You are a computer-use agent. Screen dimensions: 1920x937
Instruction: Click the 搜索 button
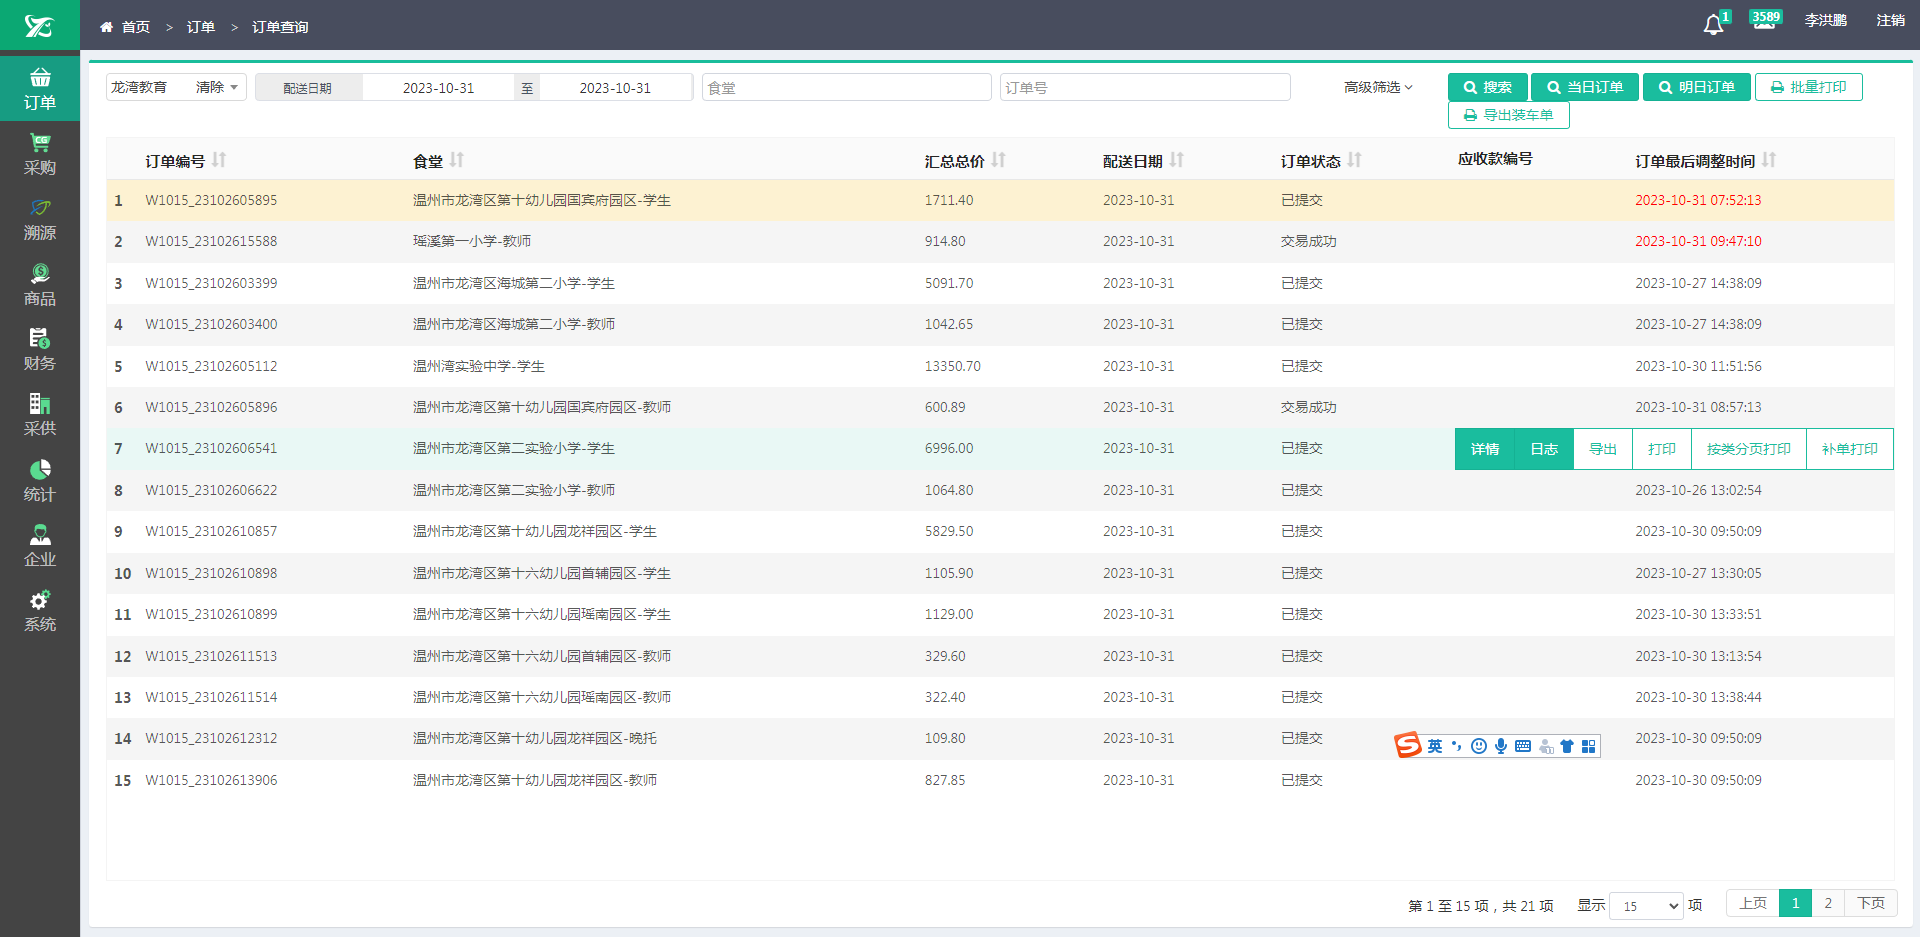click(x=1487, y=87)
